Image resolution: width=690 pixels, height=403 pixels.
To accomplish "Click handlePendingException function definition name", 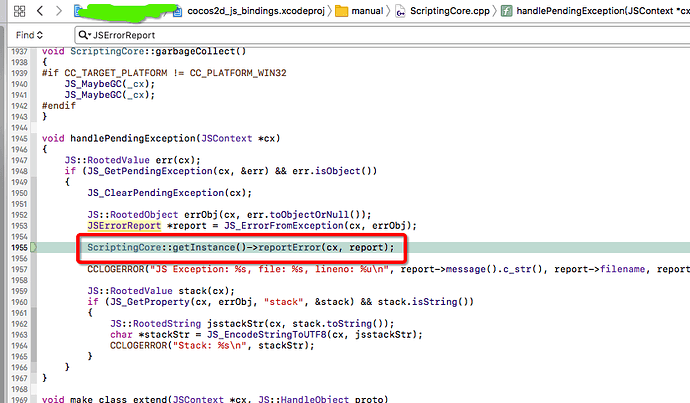I will (132, 139).
